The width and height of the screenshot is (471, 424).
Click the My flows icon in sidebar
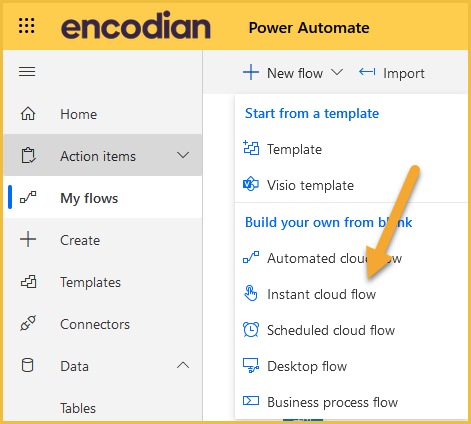28,197
